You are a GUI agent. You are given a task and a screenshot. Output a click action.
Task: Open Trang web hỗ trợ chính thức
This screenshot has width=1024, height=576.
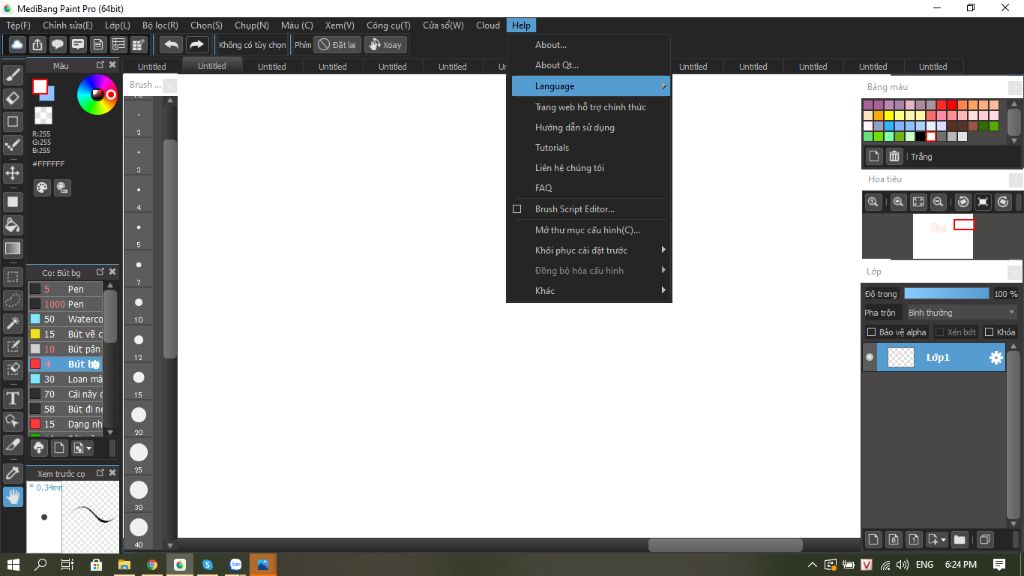click(x=590, y=107)
